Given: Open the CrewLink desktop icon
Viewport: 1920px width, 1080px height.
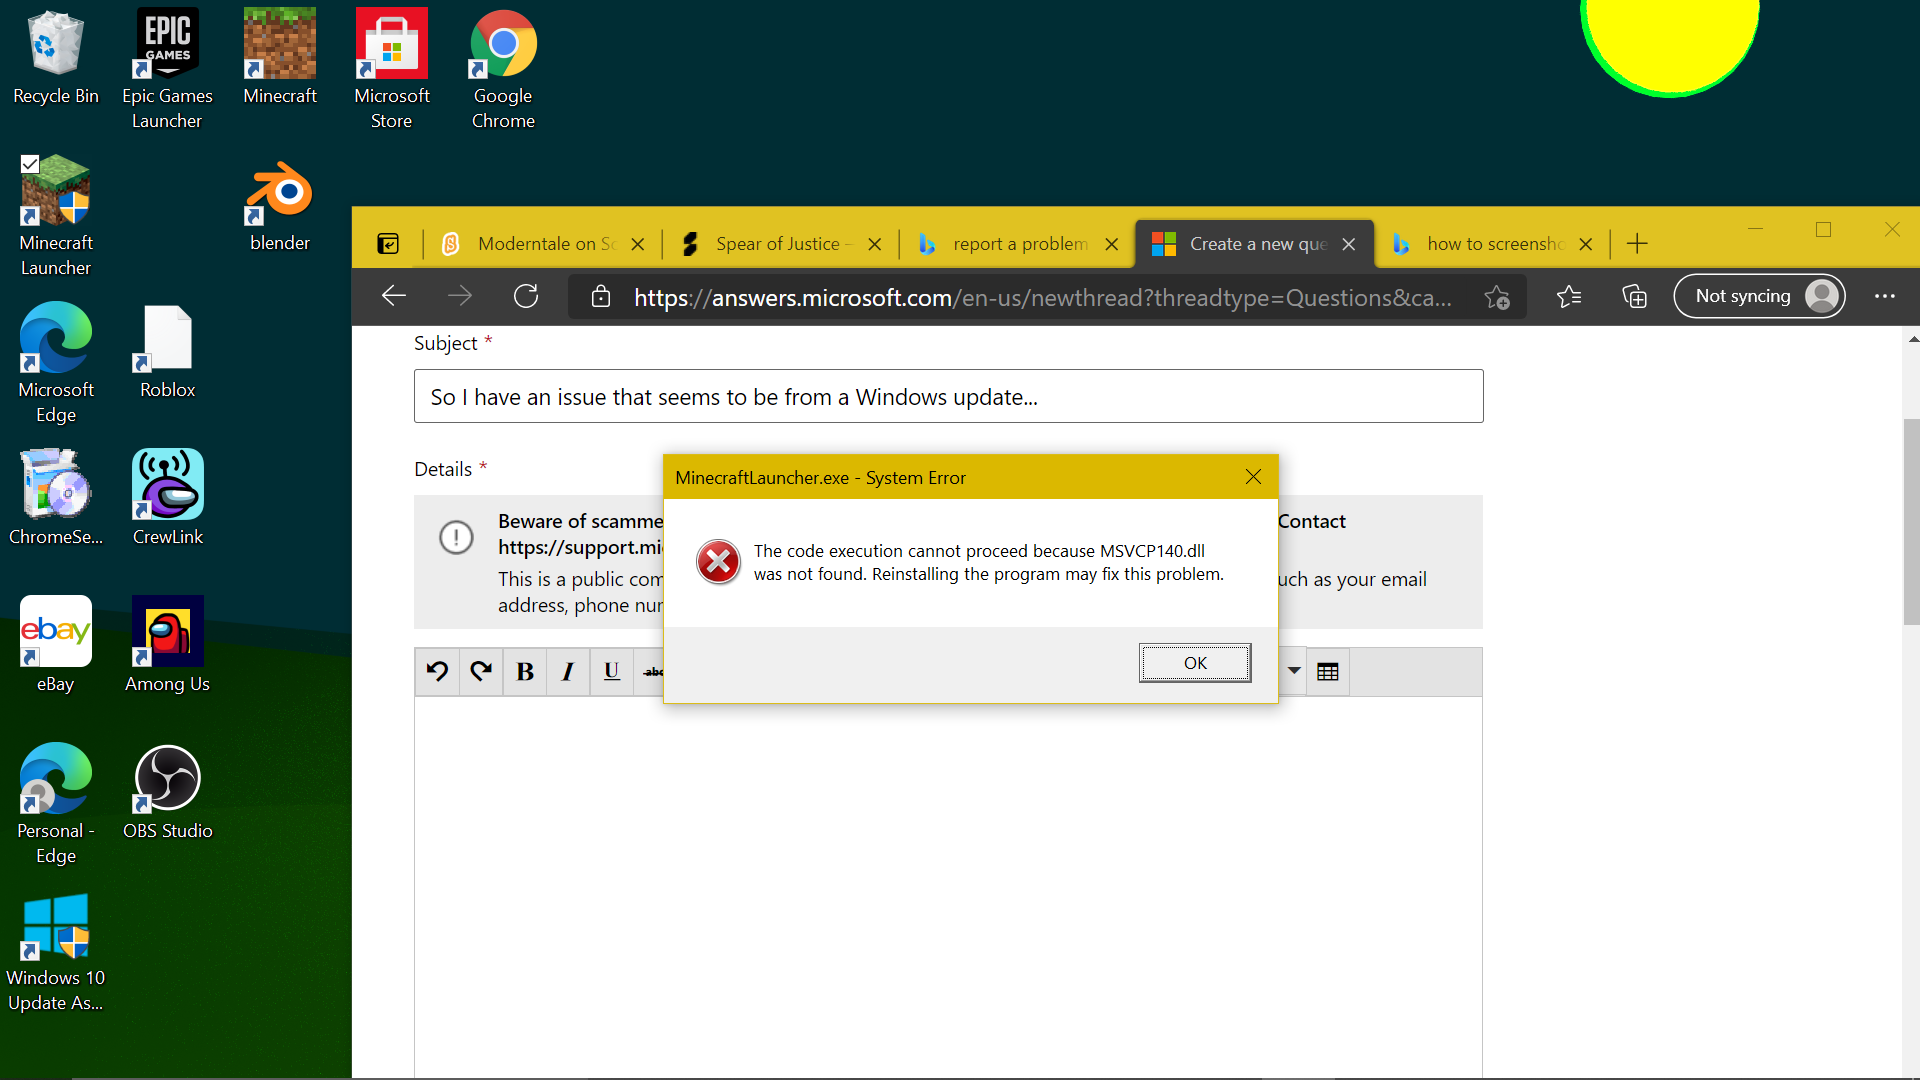Looking at the screenshot, I should click(167, 499).
